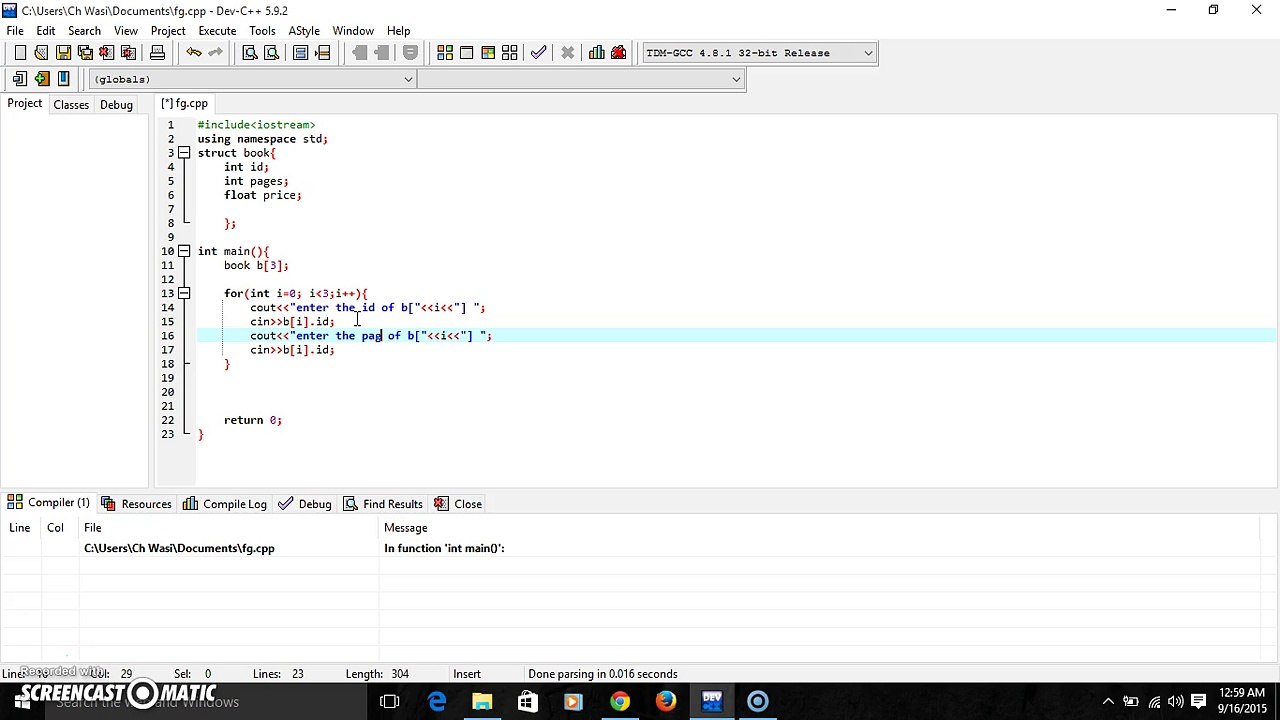Click the Compile toolbar icon

445,53
